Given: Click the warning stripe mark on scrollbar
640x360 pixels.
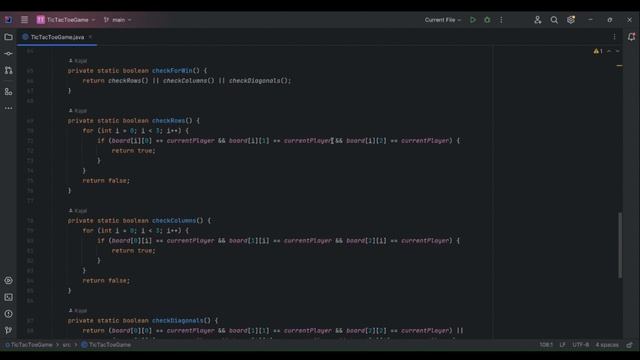Looking at the screenshot, I should [x=619, y=65].
